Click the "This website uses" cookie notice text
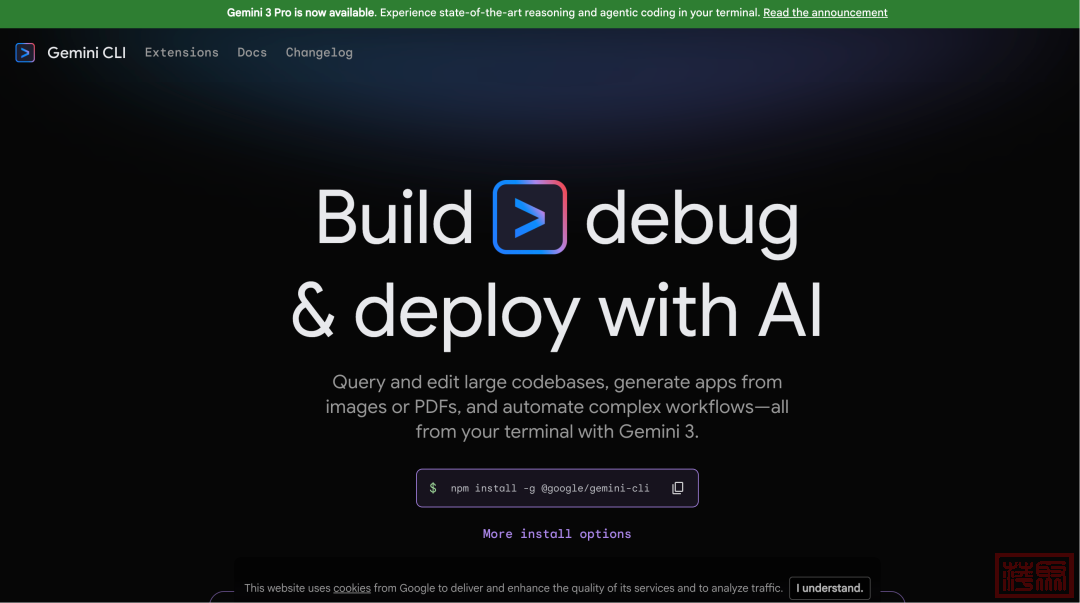Viewport: 1080px width, 603px height. 287,588
